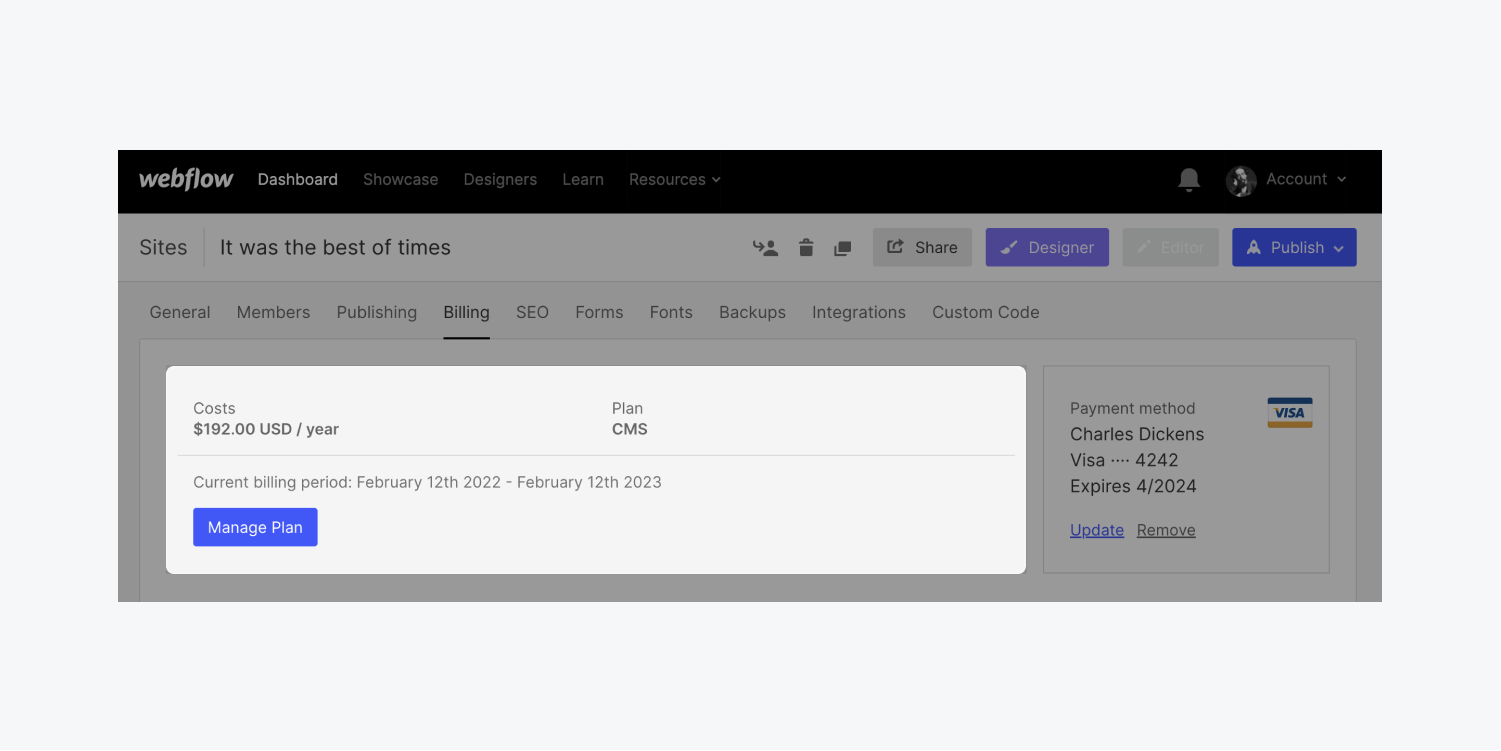Go to the Backups tab
This screenshot has width=1501, height=751.
752,312
